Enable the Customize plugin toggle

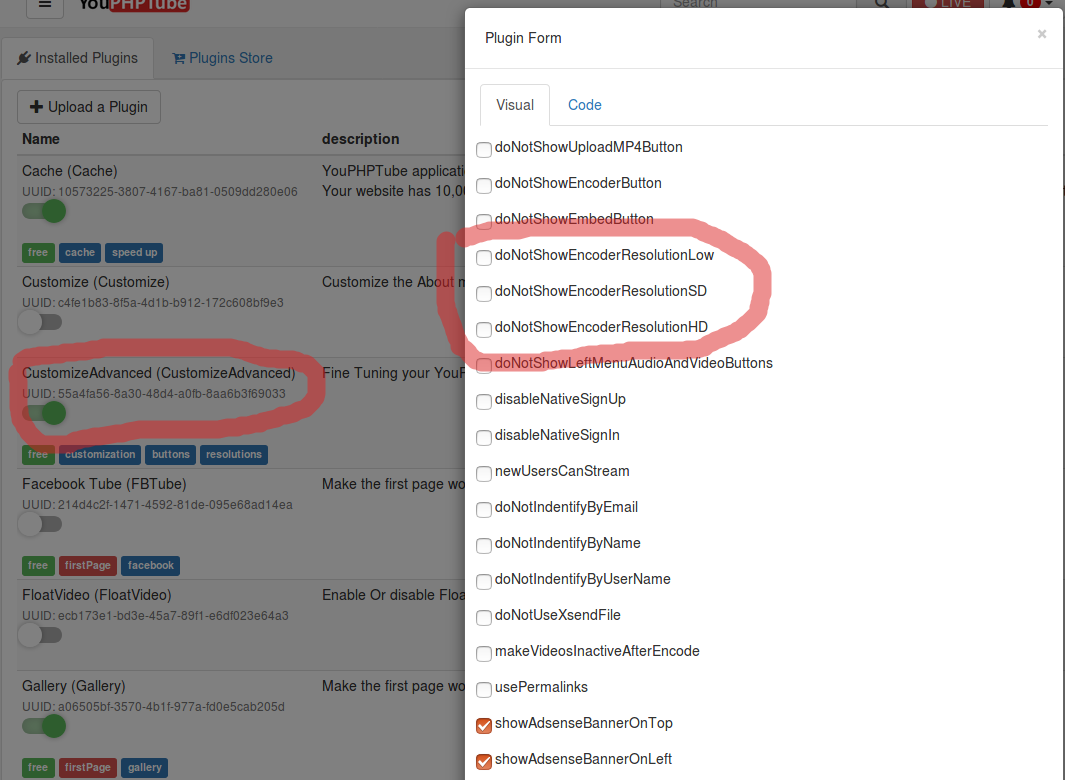(x=40, y=322)
